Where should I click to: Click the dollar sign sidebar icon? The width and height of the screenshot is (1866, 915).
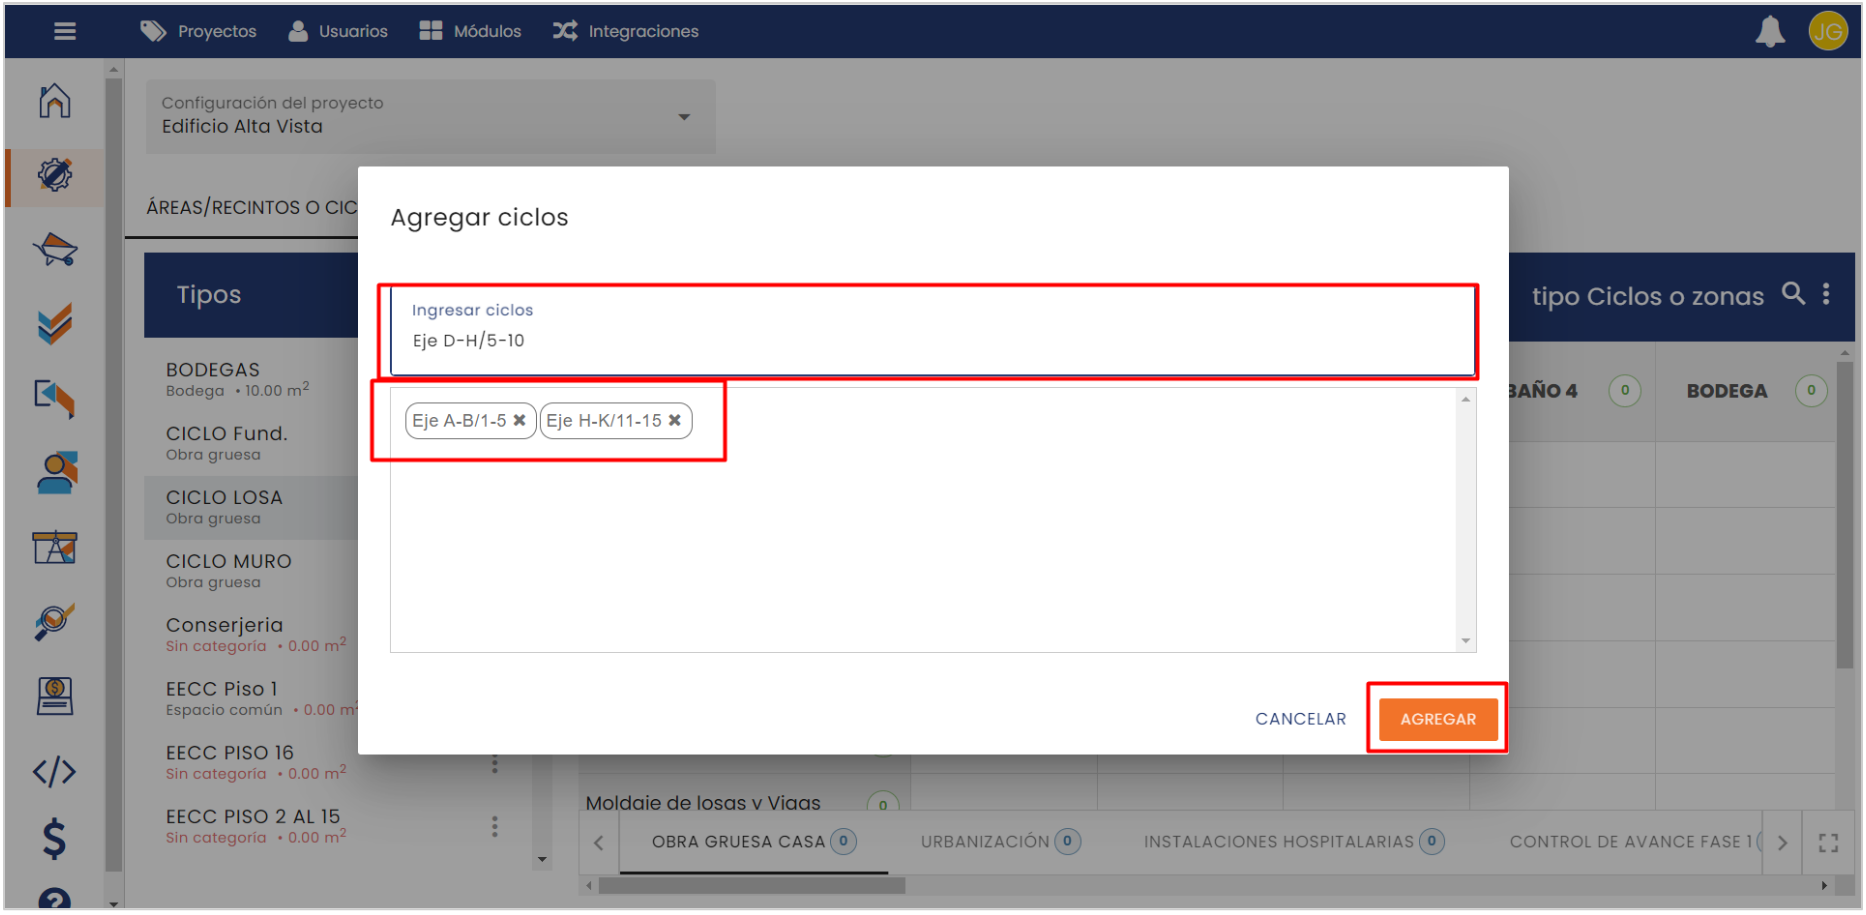point(55,838)
